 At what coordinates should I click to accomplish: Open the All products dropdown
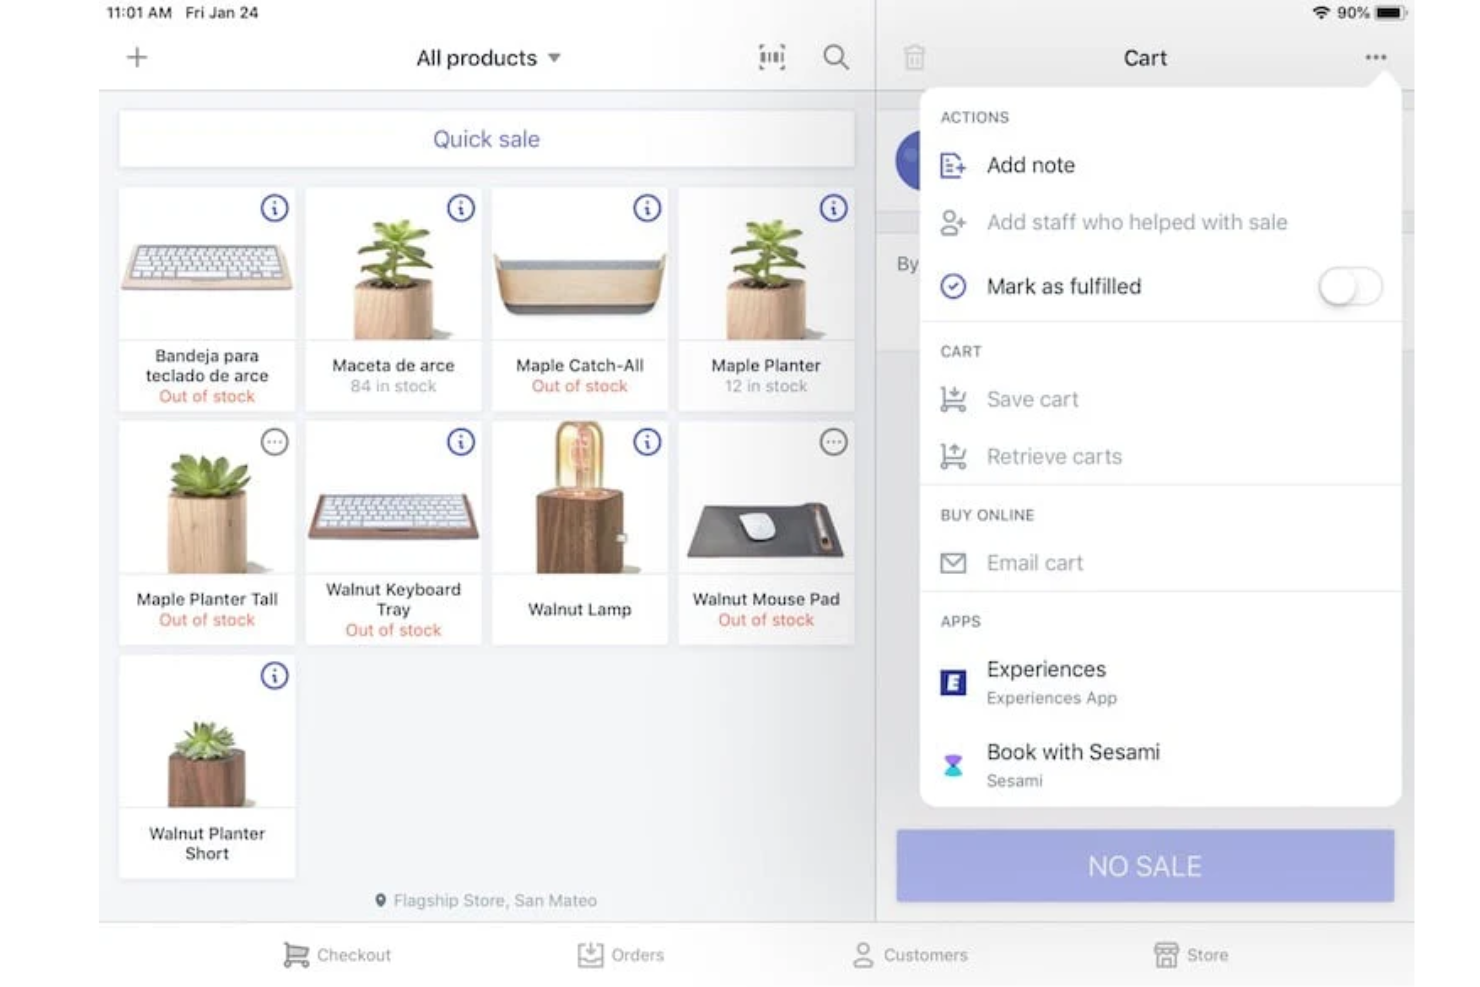[x=487, y=57]
